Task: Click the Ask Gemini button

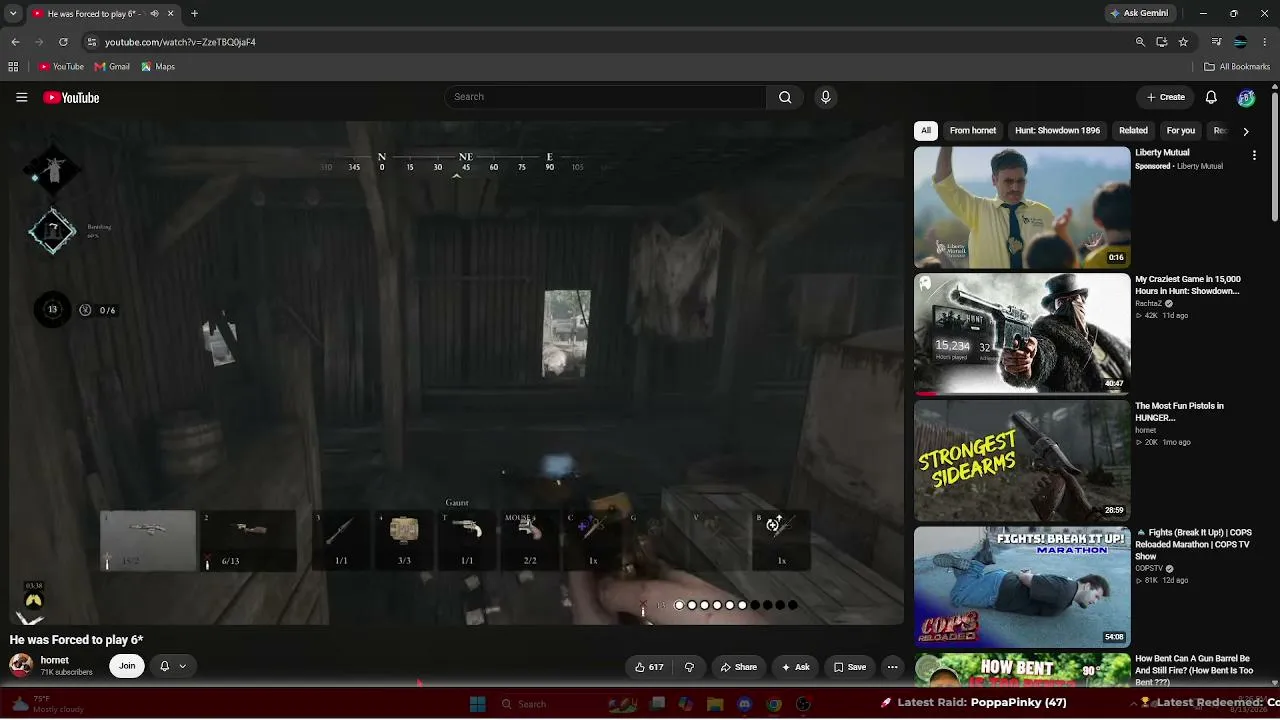Action: [x=1138, y=14]
